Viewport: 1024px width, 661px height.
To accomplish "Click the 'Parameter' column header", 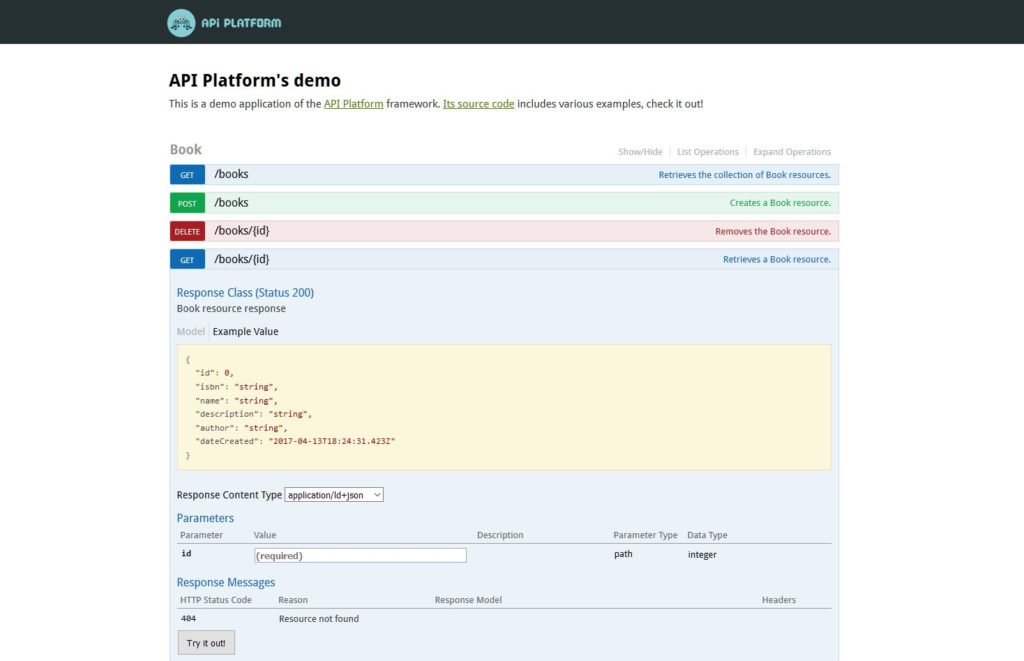I will click(201, 535).
